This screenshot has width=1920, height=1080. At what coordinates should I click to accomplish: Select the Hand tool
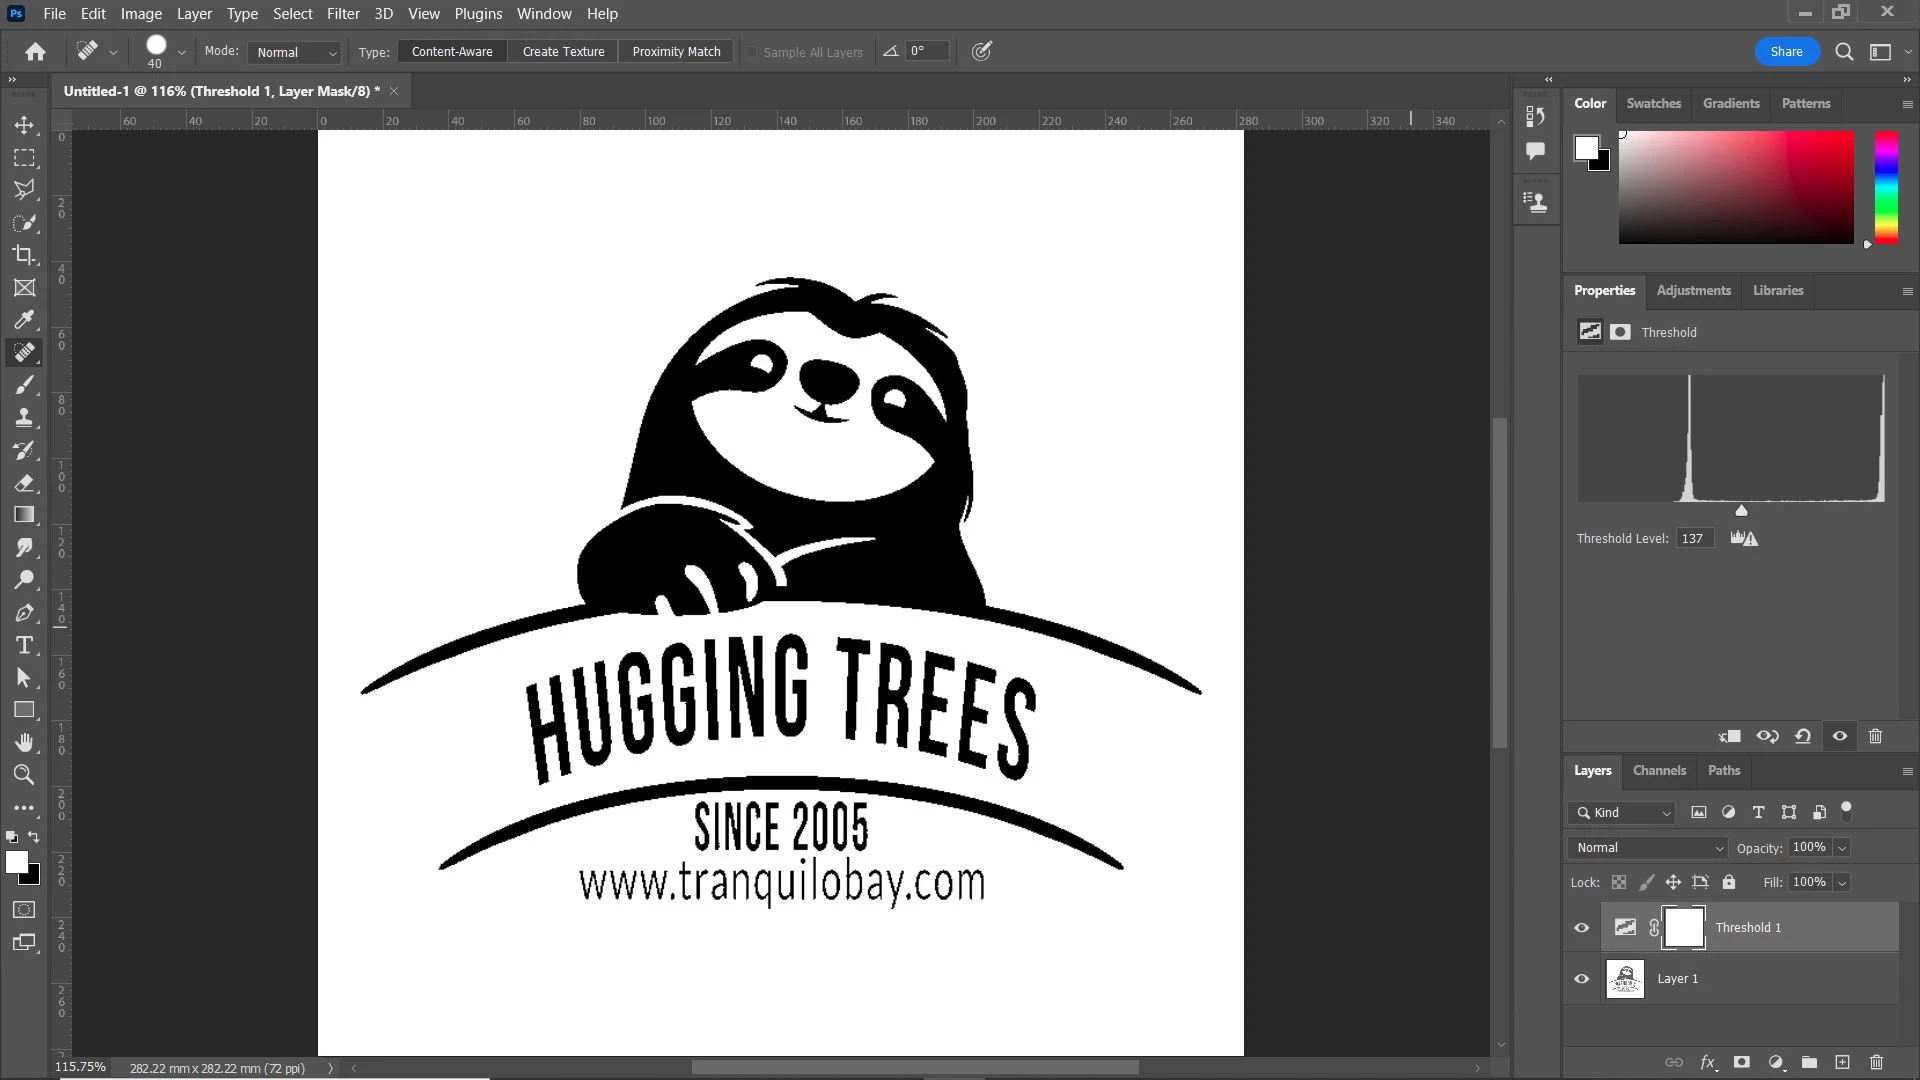pos(24,742)
